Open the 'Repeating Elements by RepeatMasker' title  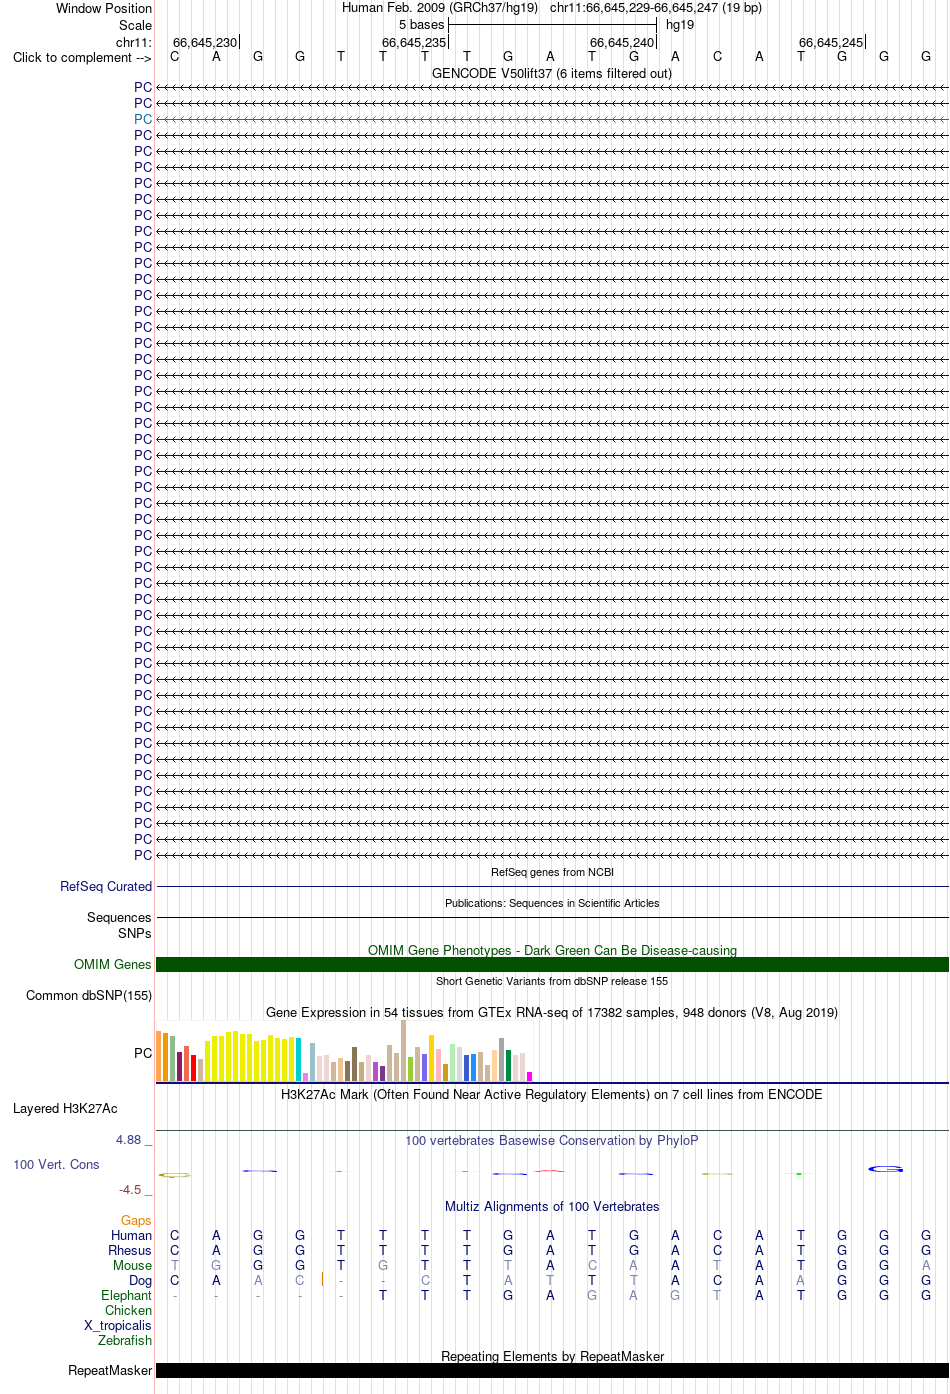(x=552, y=1356)
